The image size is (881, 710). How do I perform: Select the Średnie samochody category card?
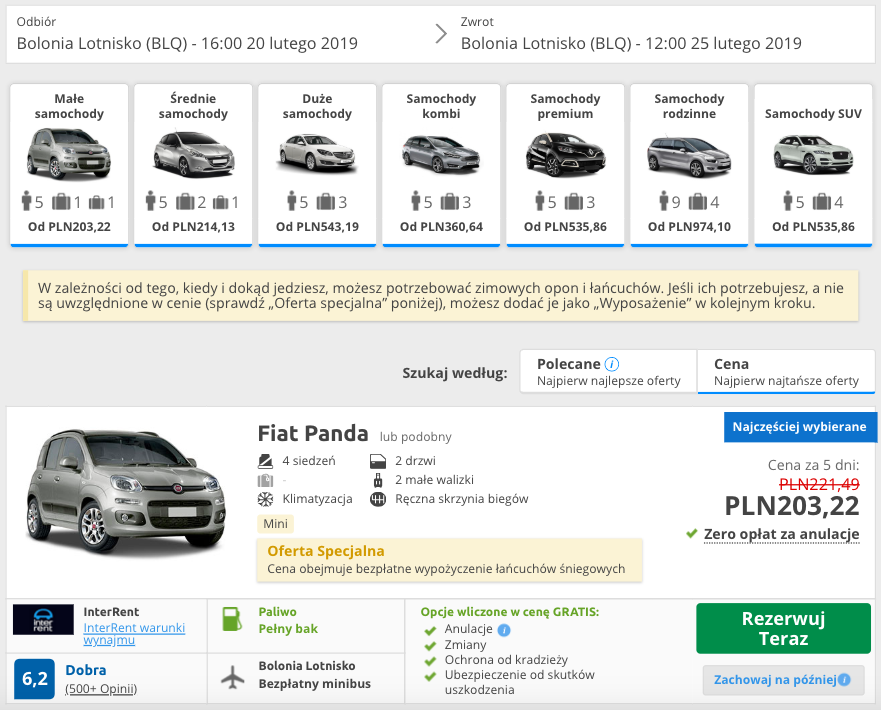(193, 165)
